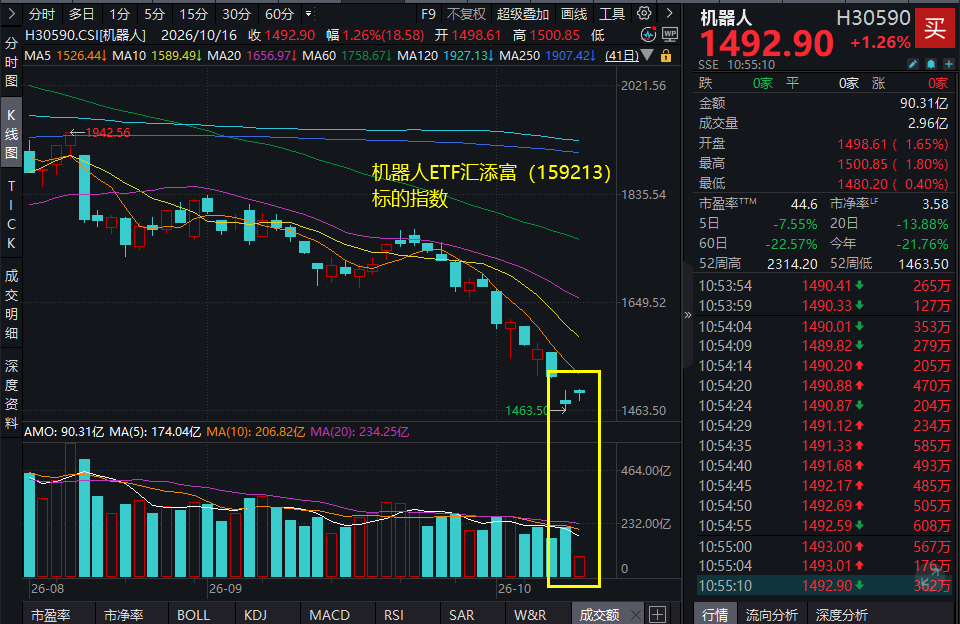Add a new indicator tab with plus box
This screenshot has width=960, height=624.
658,614
